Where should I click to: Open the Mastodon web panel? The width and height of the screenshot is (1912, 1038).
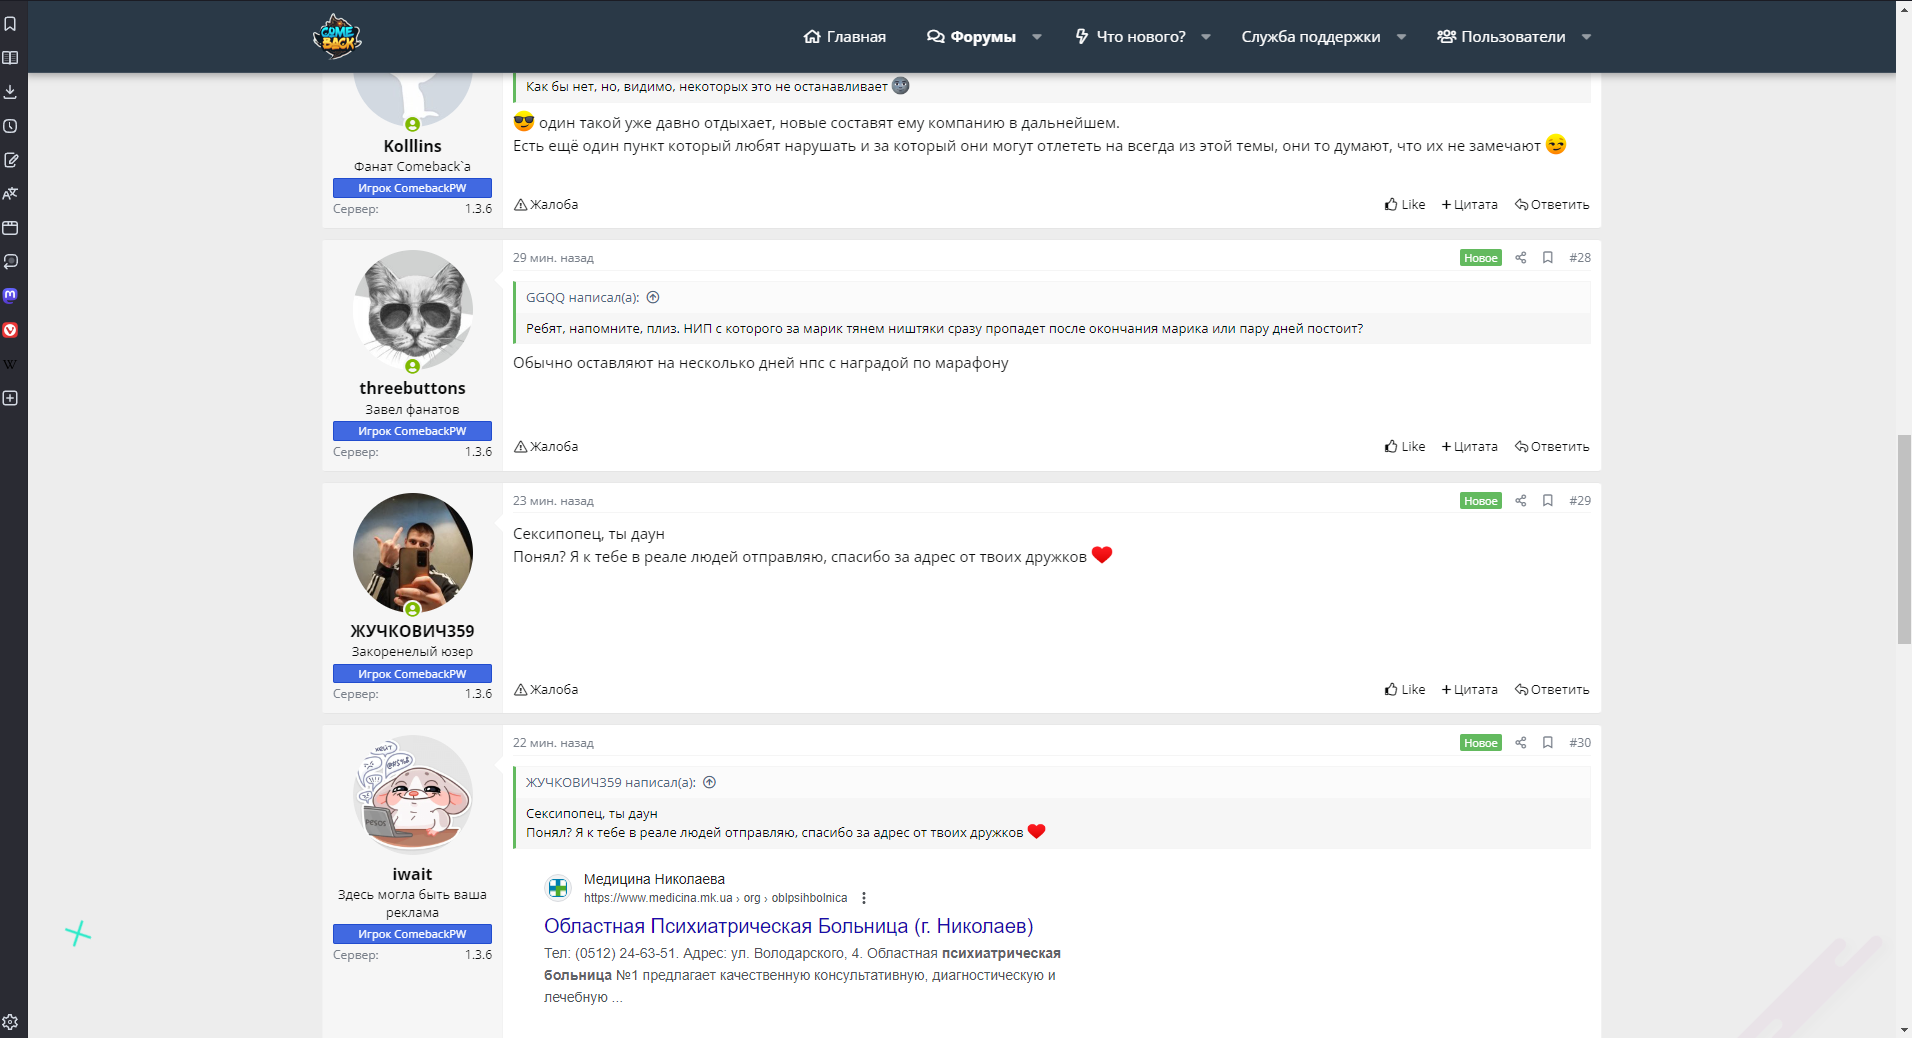[10, 296]
